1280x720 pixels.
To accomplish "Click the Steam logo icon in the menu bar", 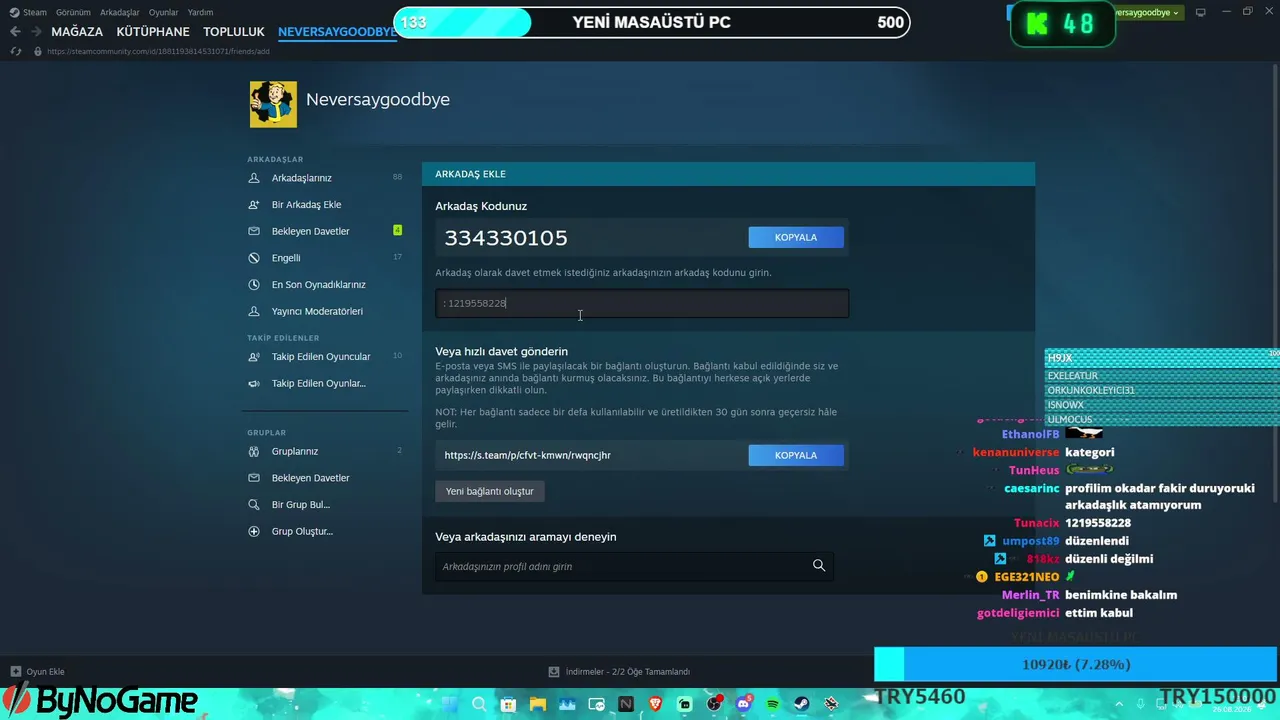I will click(14, 13).
